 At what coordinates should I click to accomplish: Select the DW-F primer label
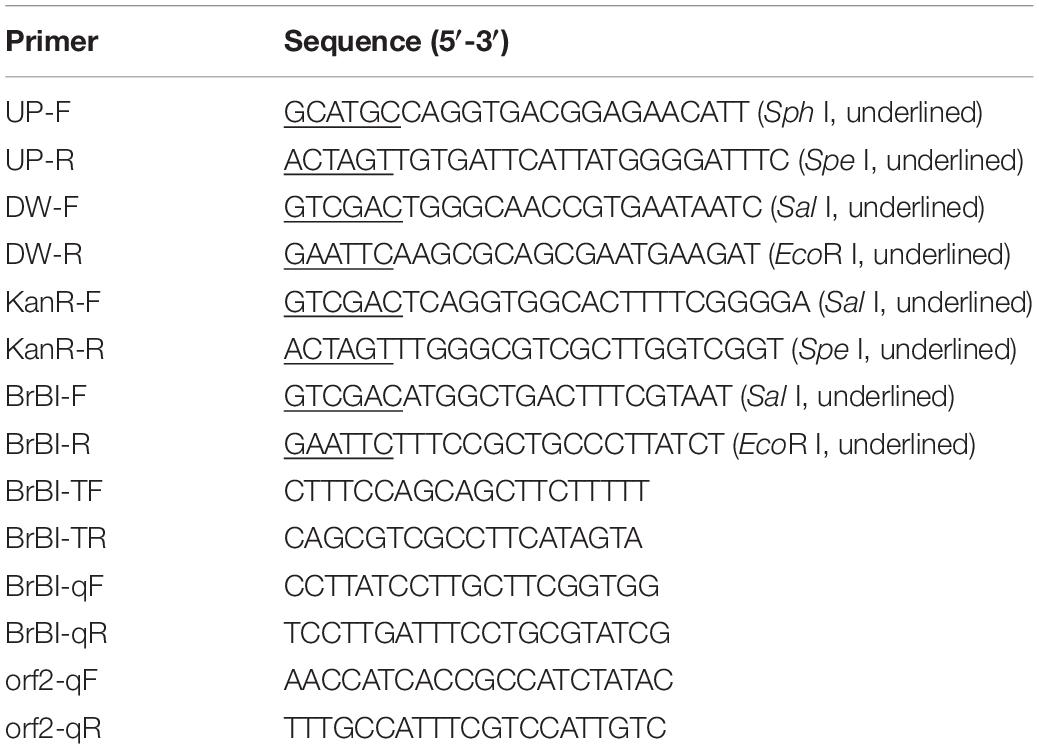pos(42,207)
